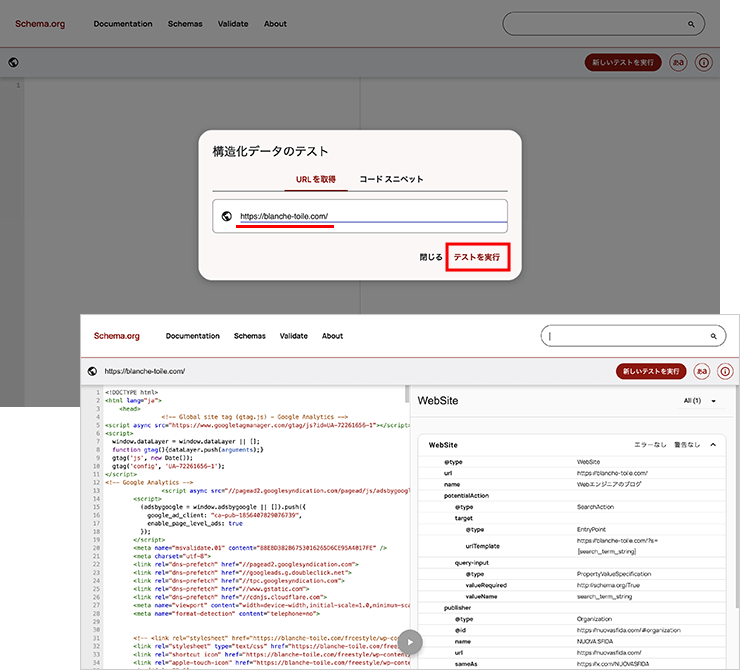Switch to the コード スニペット tab

click(x=391, y=179)
